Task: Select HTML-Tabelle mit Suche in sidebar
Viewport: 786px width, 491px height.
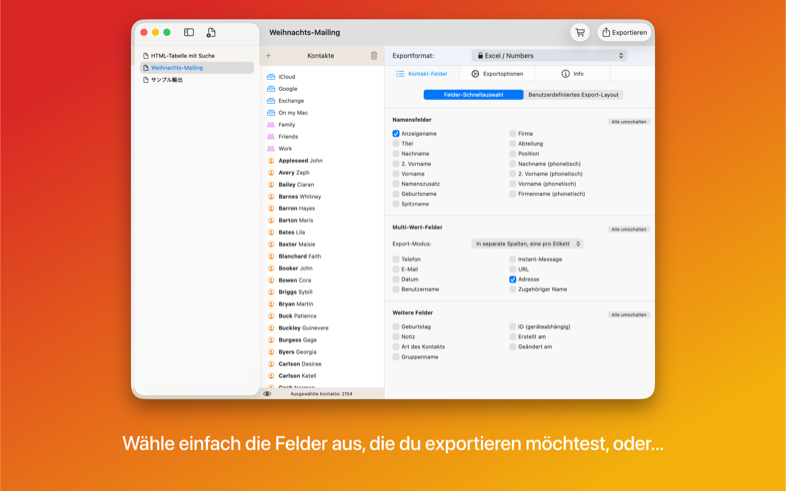Action: (182, 56)
